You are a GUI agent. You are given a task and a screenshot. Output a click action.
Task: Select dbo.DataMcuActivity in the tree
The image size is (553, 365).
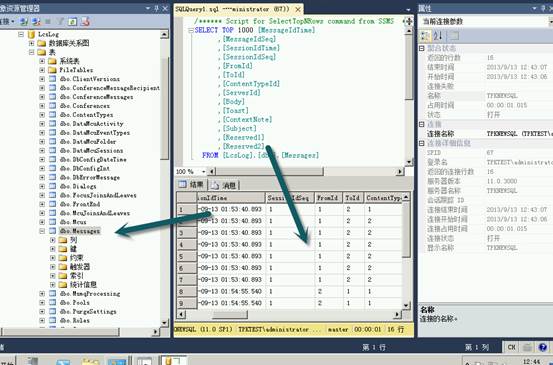[x=91, y=124]
